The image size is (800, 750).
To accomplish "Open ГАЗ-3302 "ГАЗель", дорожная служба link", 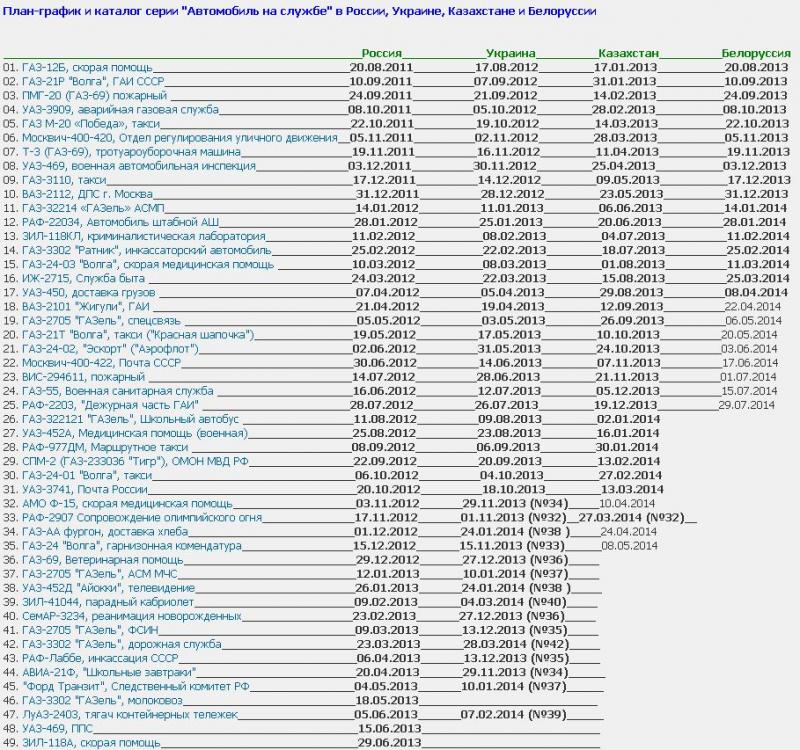I will point(121,644).
